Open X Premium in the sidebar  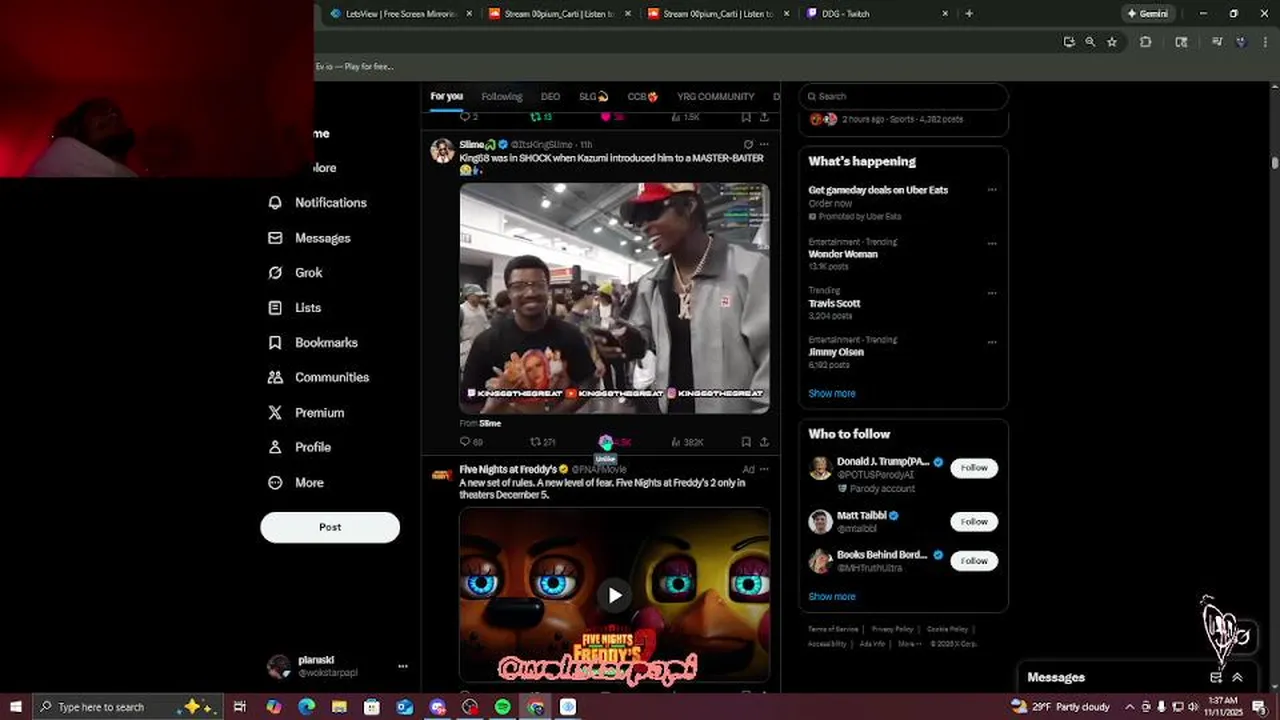coord(306,413)
